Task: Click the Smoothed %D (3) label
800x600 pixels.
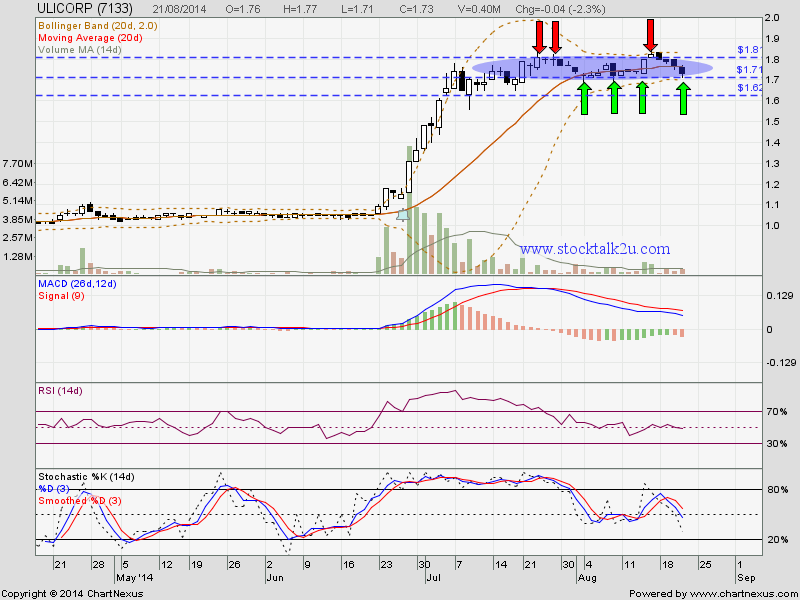Action: click(80, 501)
